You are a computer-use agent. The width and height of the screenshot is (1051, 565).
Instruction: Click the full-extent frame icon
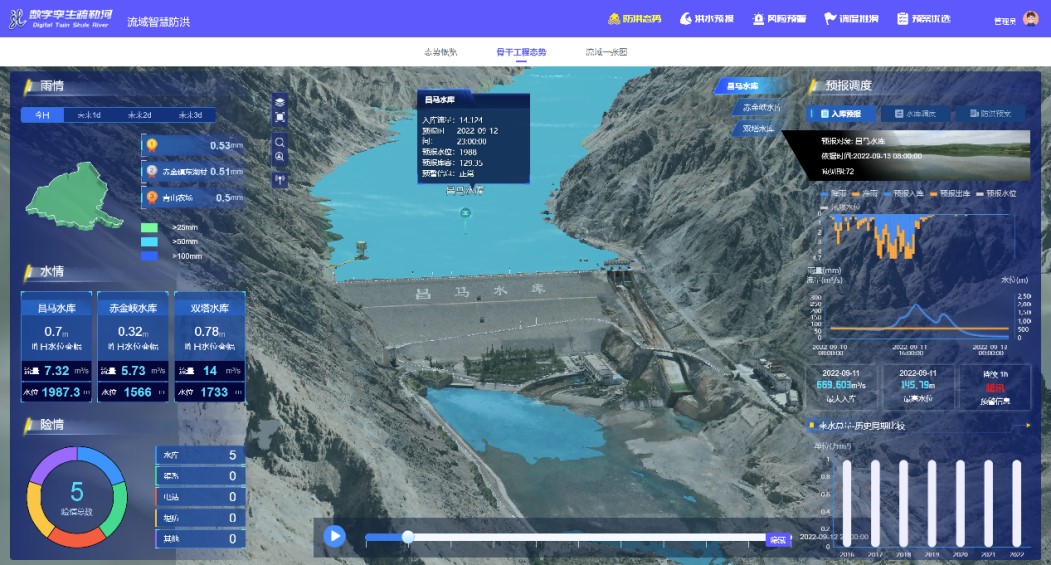[280, 117]
